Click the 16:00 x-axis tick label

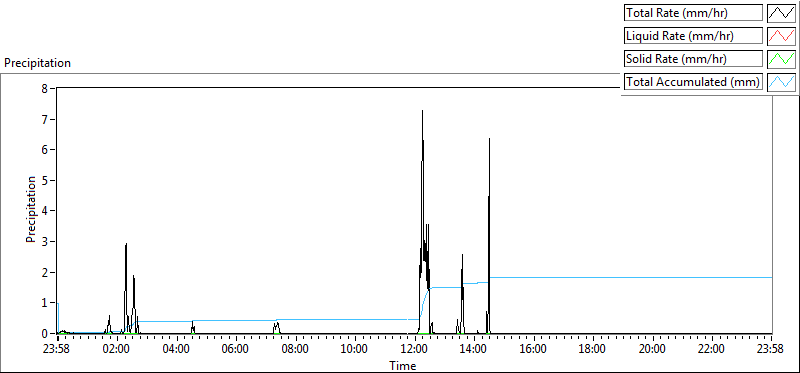click(x=533, y=350)
